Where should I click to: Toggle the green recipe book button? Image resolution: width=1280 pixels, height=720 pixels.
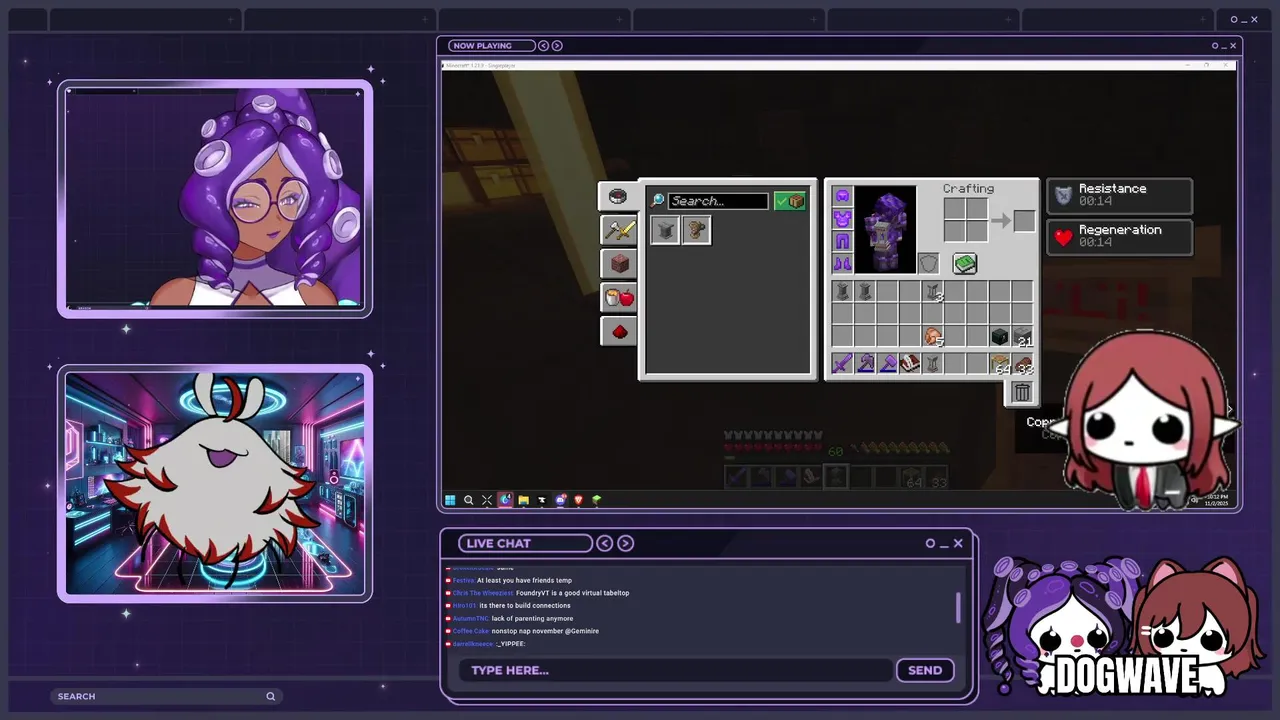pos(964,263)
